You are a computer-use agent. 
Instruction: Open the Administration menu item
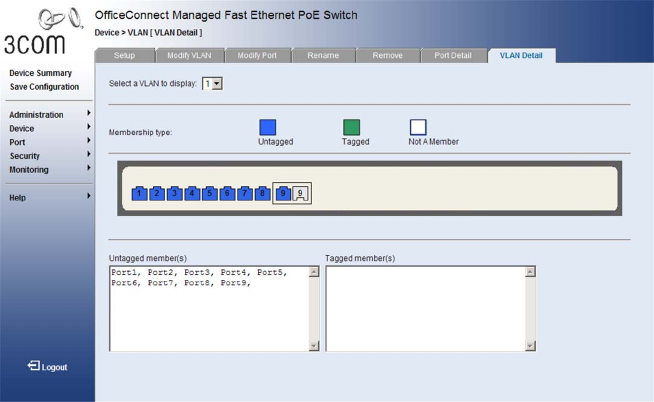tap(36, 115)
